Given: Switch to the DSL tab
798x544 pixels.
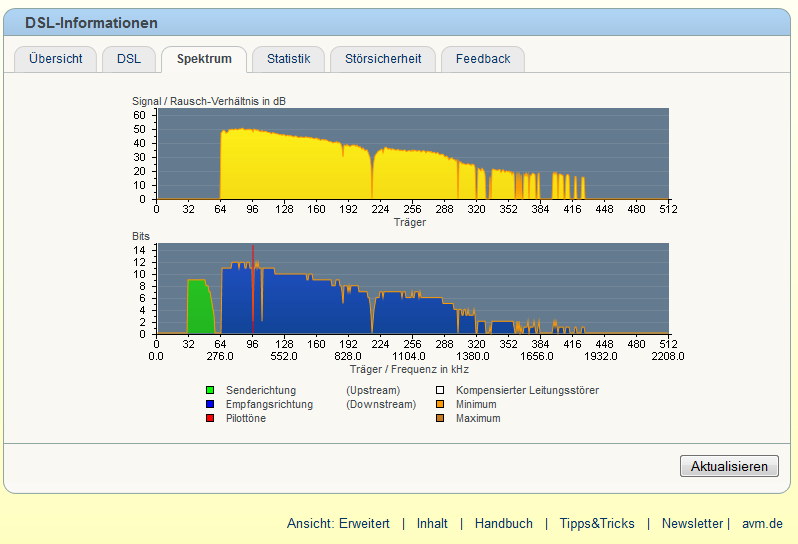Looking at the screenshot, I should point(129,59).
